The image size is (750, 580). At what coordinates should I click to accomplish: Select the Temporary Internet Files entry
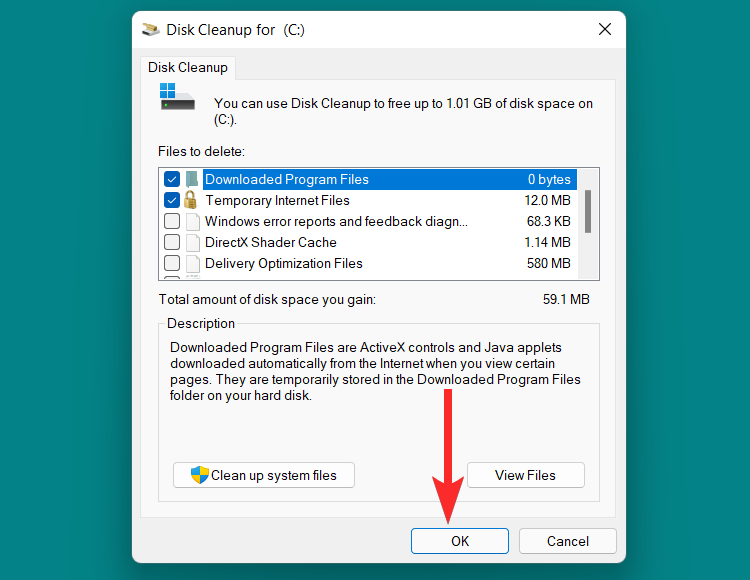point(368,200)
